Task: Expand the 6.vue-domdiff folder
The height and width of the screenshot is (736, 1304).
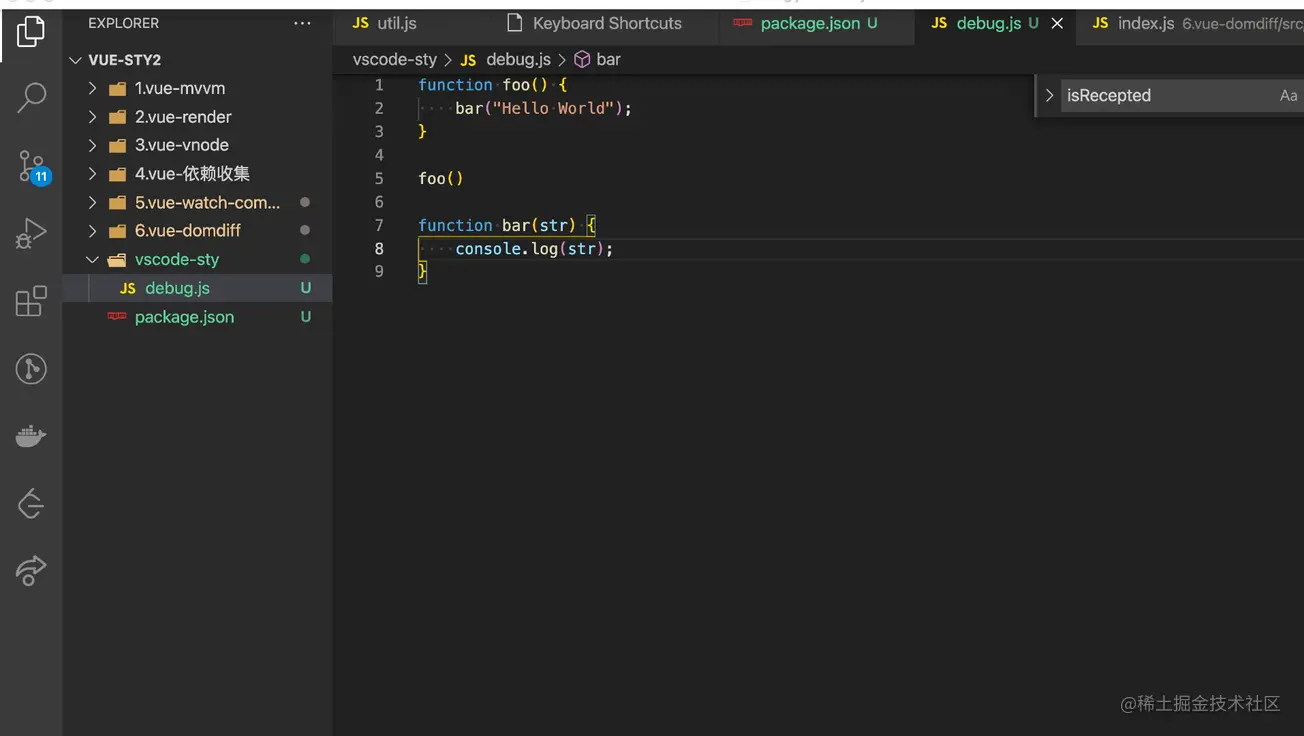Action: pos(187,230)
